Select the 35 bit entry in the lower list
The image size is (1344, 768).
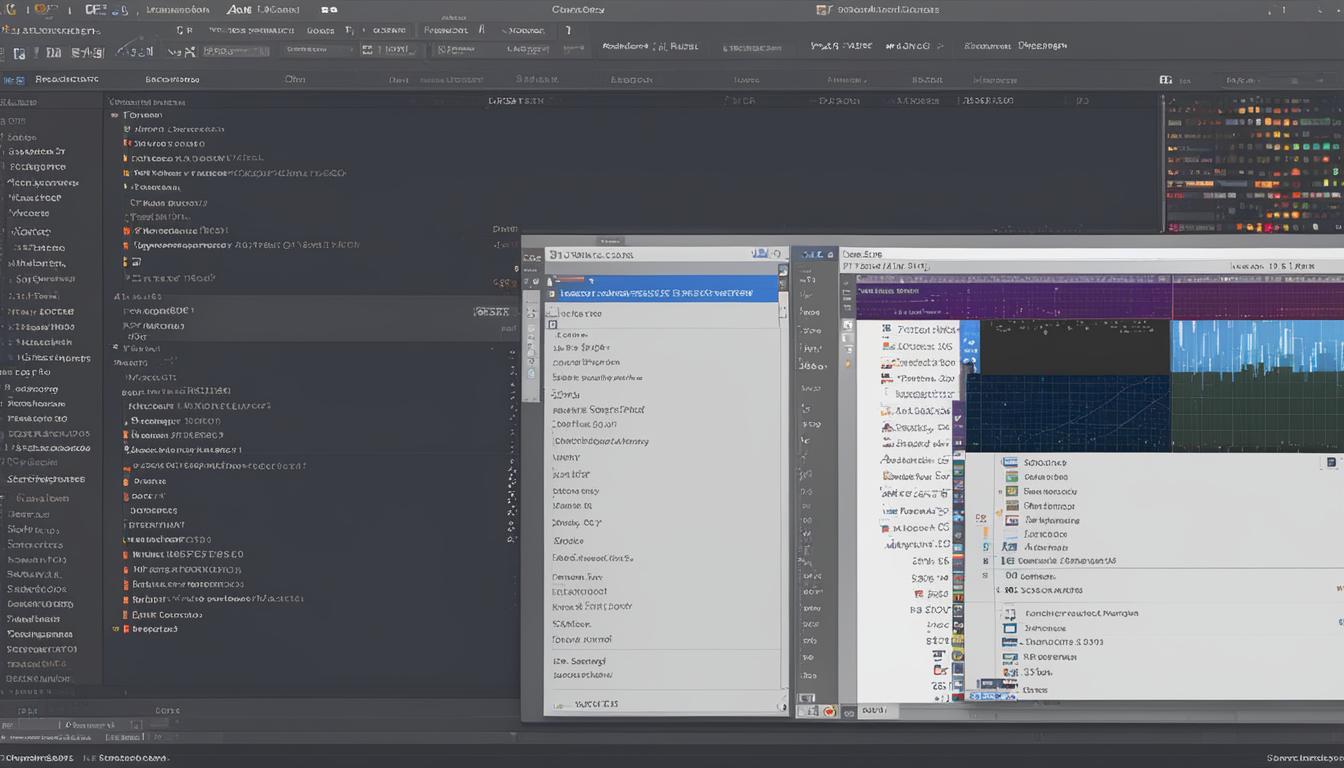point(1035,671)
